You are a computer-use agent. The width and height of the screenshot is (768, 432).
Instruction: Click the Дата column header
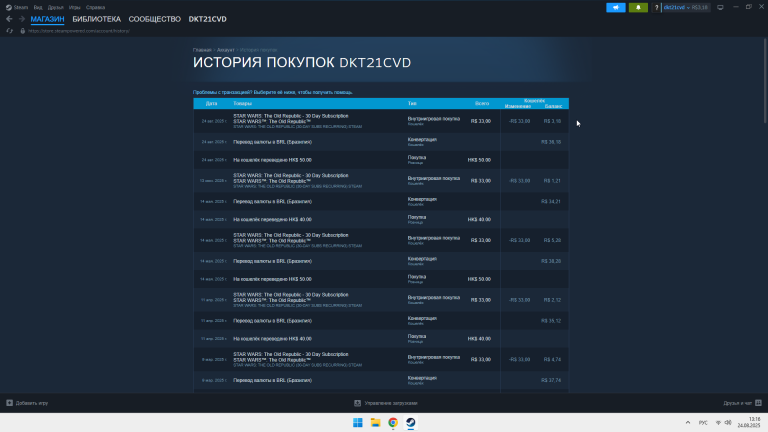(212, 103)
